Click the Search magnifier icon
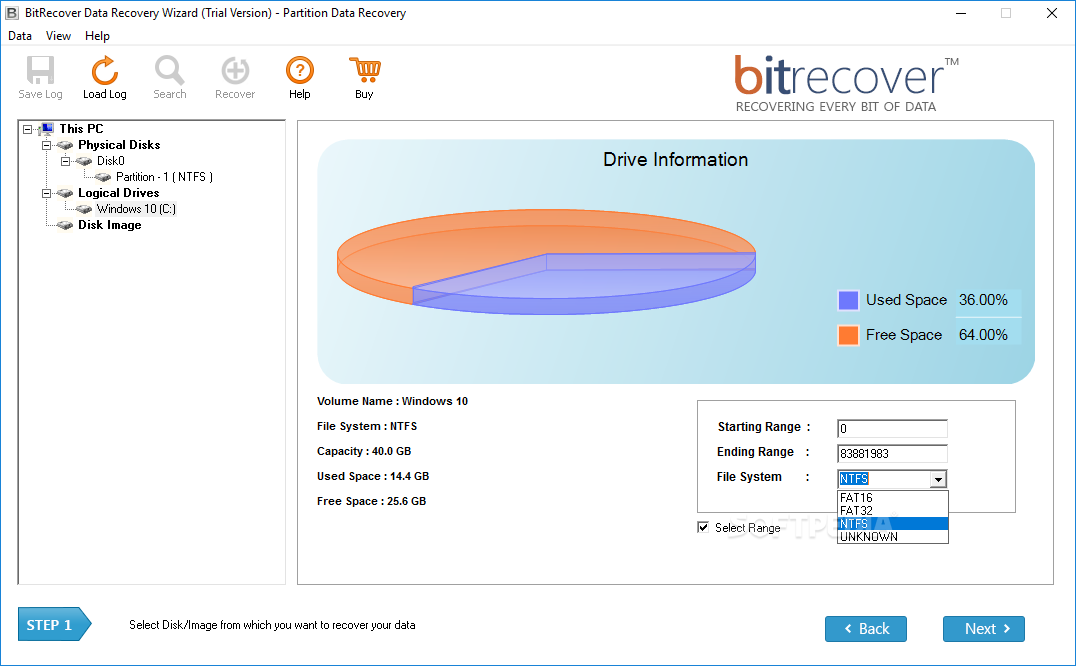The height and width of the screenshot is (666, 1076). (169, 70)
